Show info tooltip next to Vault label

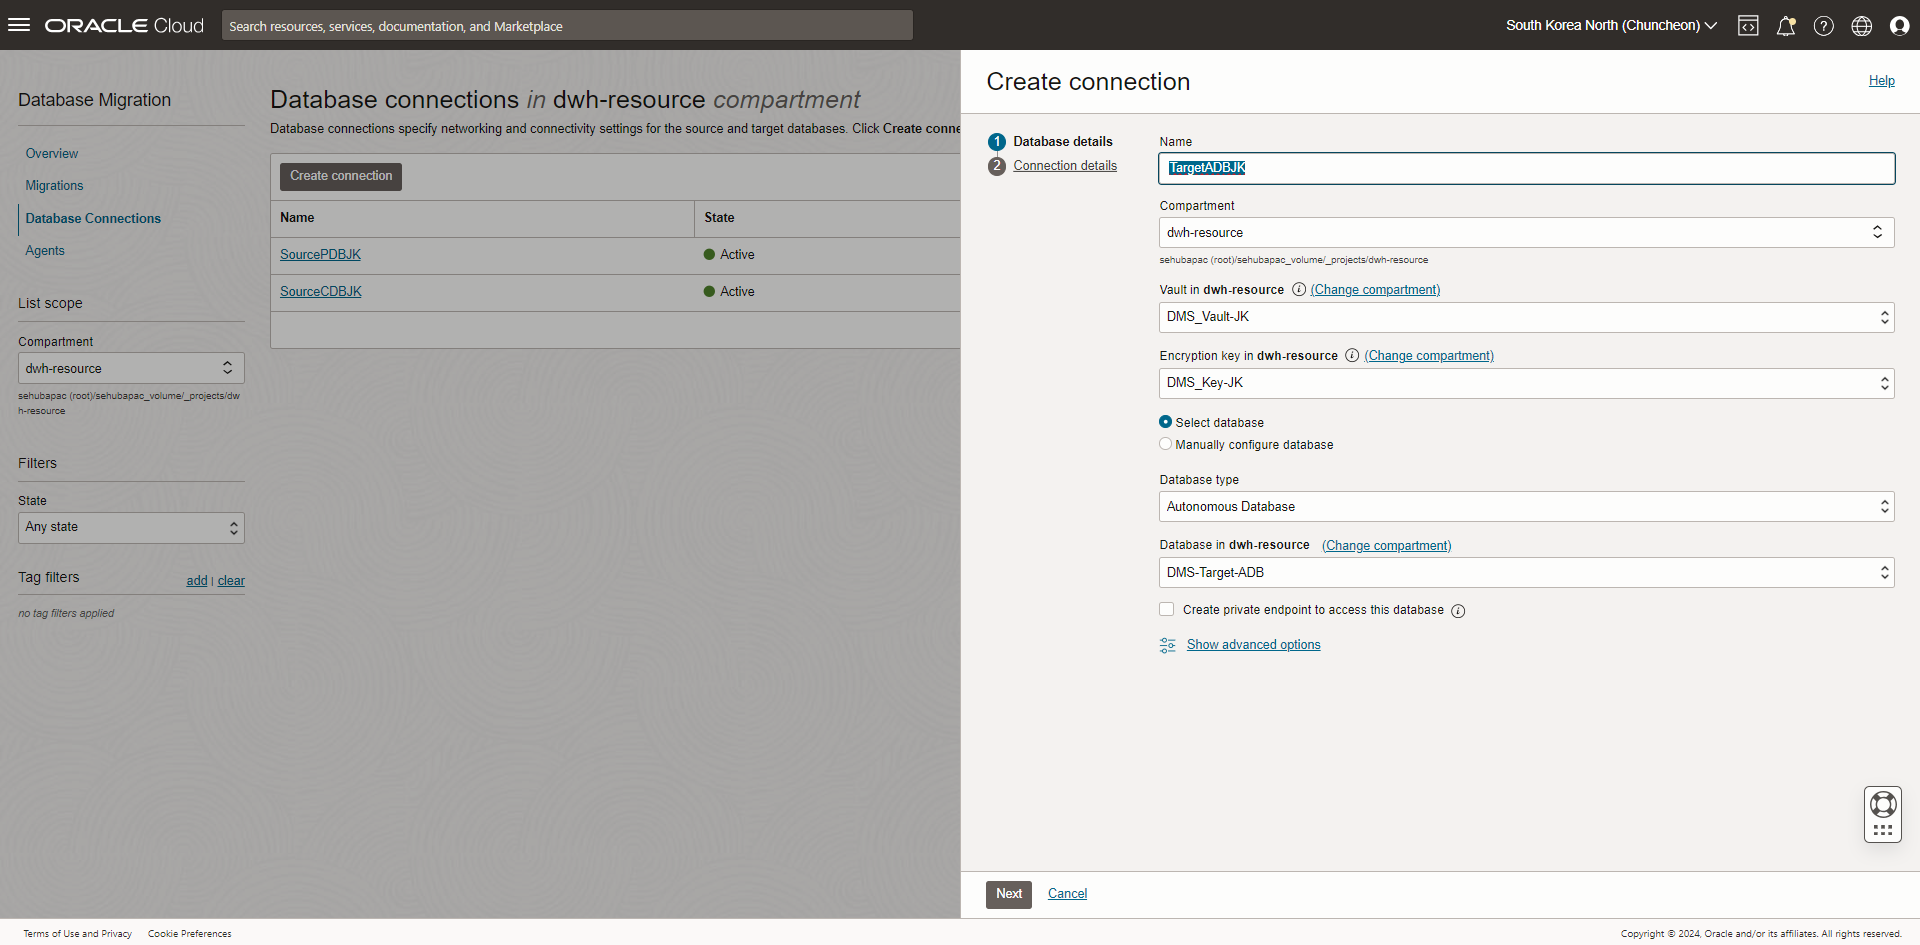[1299, 290]
